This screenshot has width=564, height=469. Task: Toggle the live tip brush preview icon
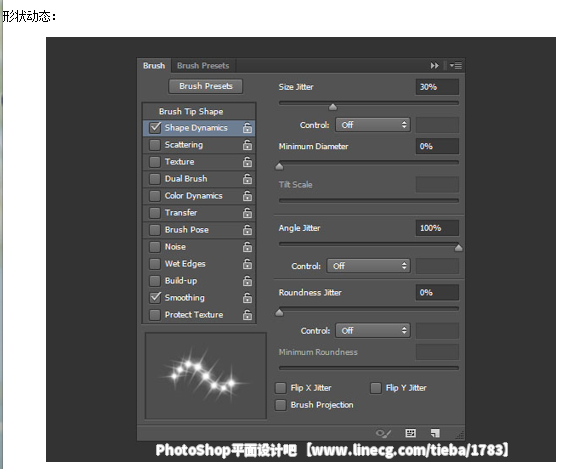[x=383, y=433]
